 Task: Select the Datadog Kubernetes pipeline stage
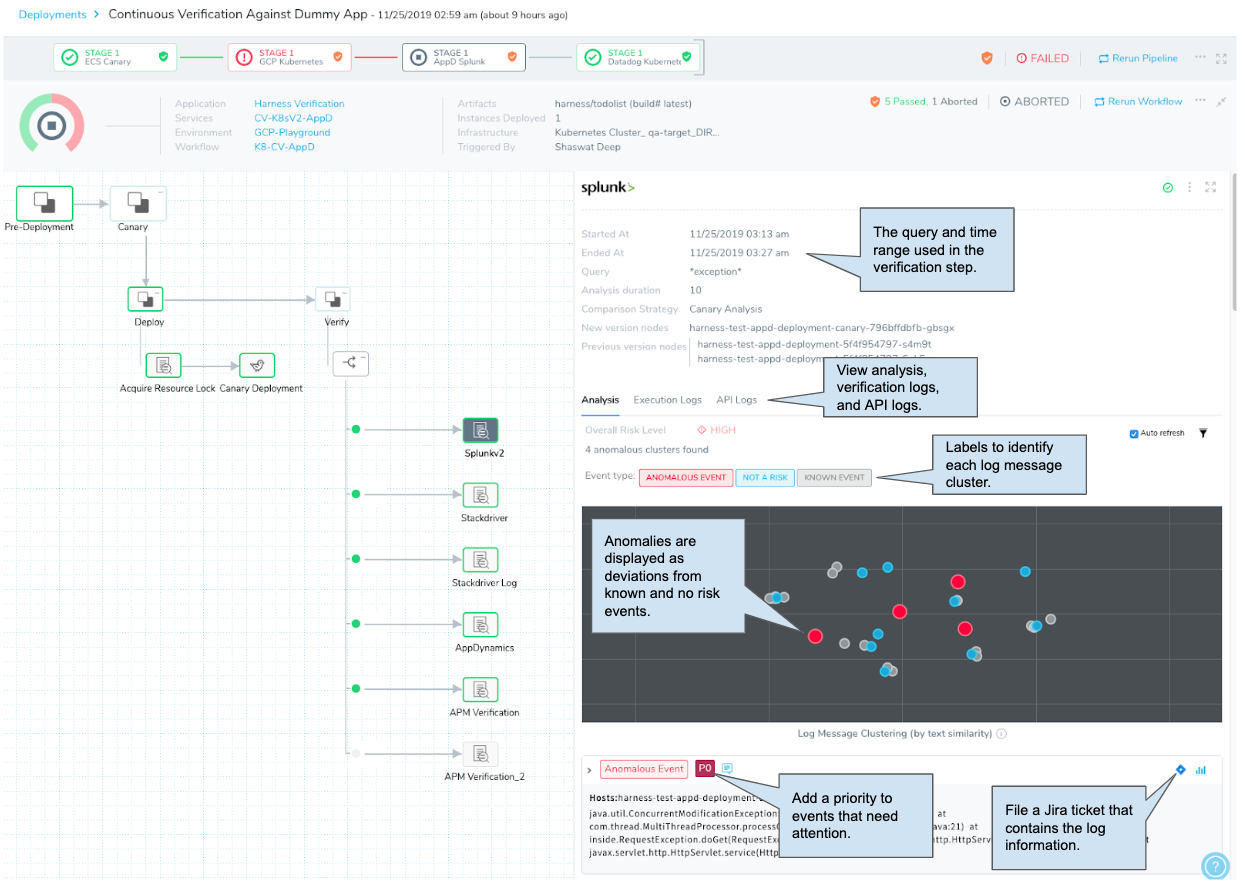pyautogui.click(x=639, y=57)
